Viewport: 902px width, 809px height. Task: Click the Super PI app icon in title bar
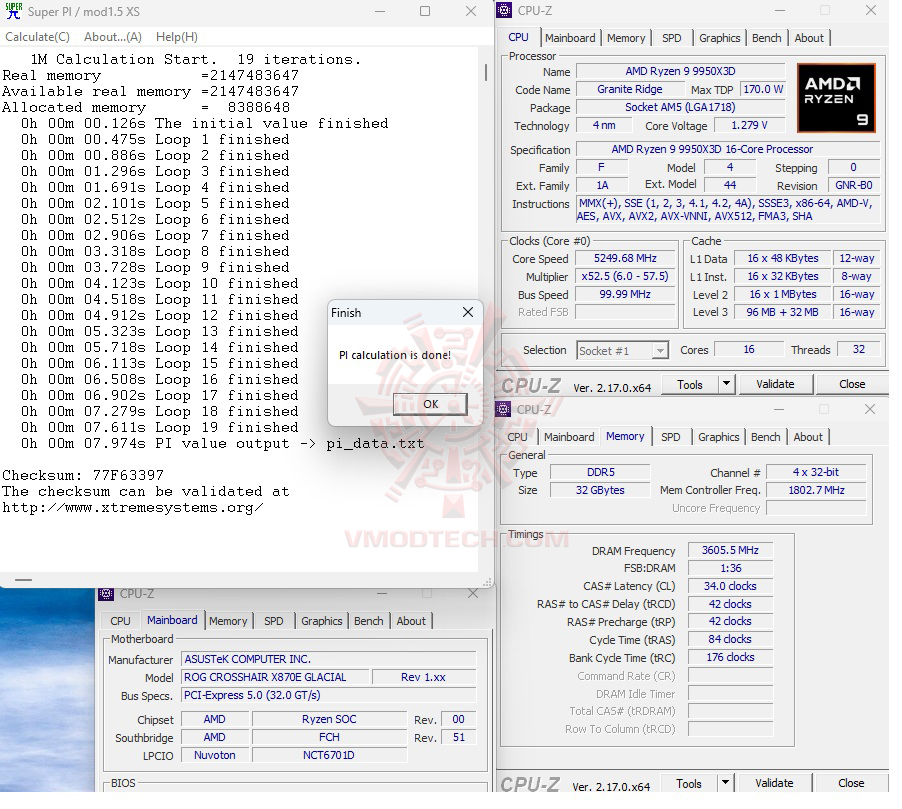[x=13, y=11]
